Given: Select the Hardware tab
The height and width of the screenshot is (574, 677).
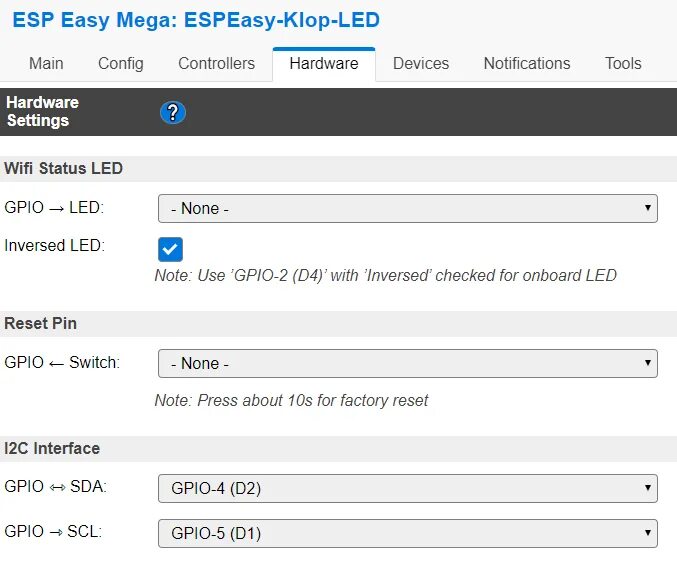Looking at the screenshot, I should [324, 63].
